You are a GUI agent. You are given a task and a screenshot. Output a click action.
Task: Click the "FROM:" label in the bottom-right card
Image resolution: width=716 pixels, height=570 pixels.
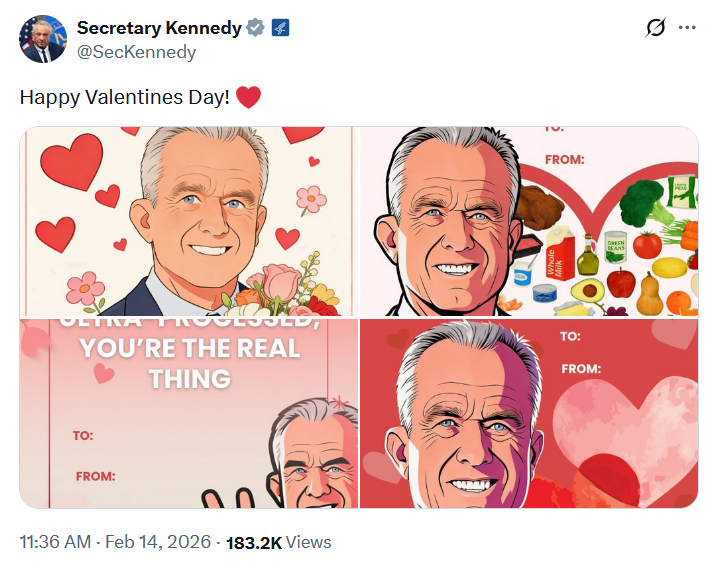point(581,369)
